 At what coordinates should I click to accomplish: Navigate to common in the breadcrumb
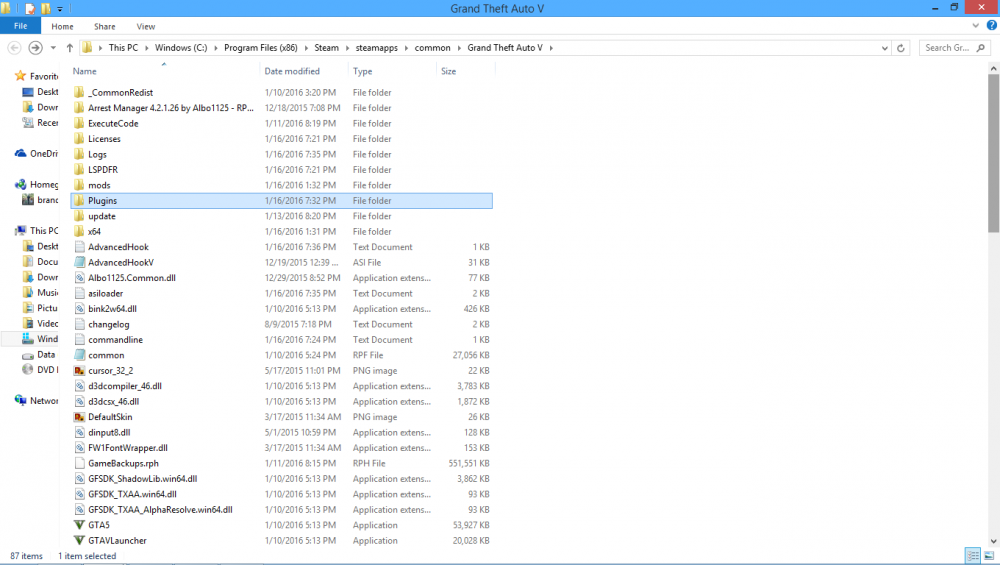(x=432, y=48)
